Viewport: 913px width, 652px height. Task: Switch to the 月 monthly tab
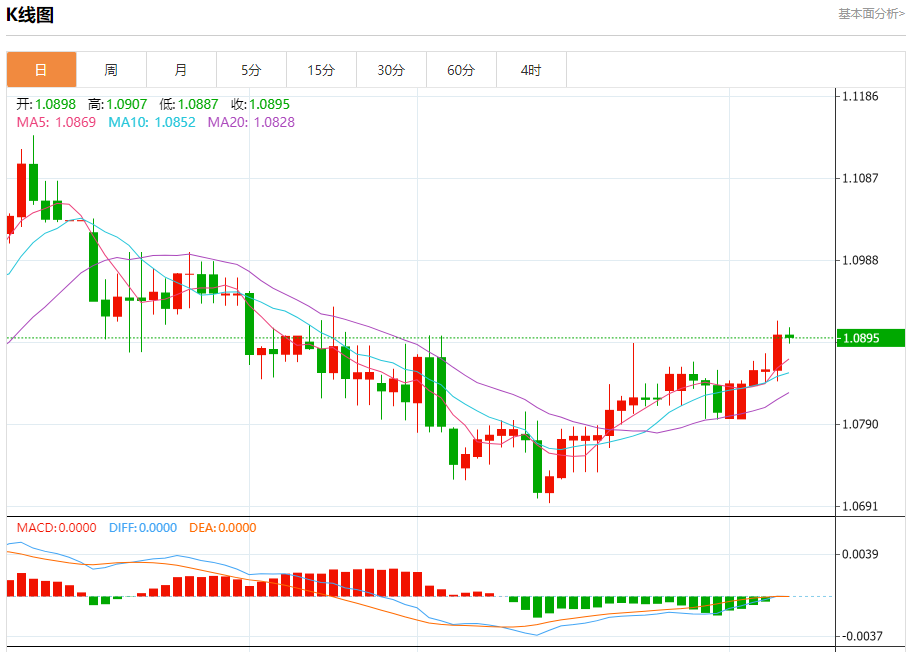click(181, 70)
